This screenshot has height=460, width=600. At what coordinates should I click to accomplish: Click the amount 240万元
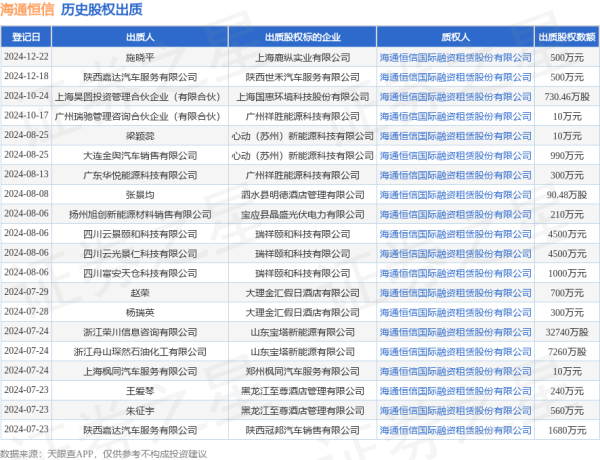pyautogui.click(x=567, y=391)
